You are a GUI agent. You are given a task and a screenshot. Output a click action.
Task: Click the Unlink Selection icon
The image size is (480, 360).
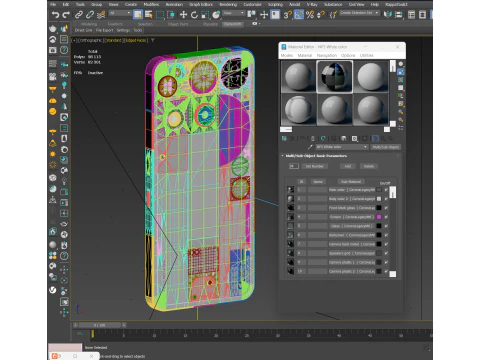tap(90, 14)
